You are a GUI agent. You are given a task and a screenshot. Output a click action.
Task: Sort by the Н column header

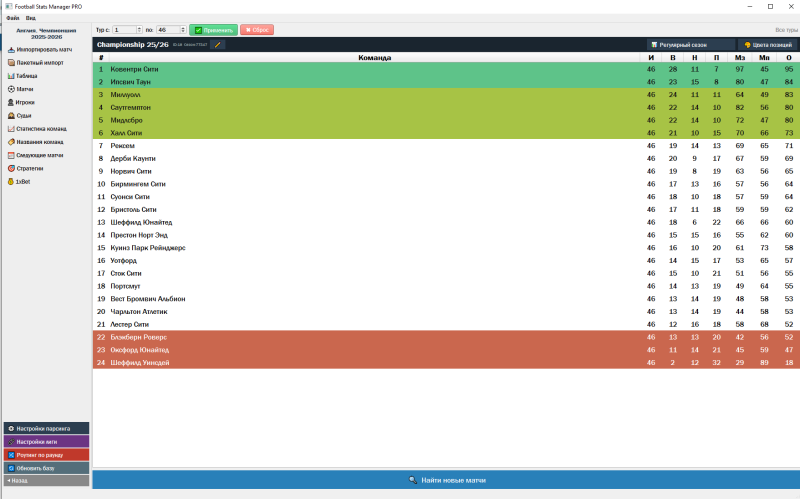pos(695,58)
